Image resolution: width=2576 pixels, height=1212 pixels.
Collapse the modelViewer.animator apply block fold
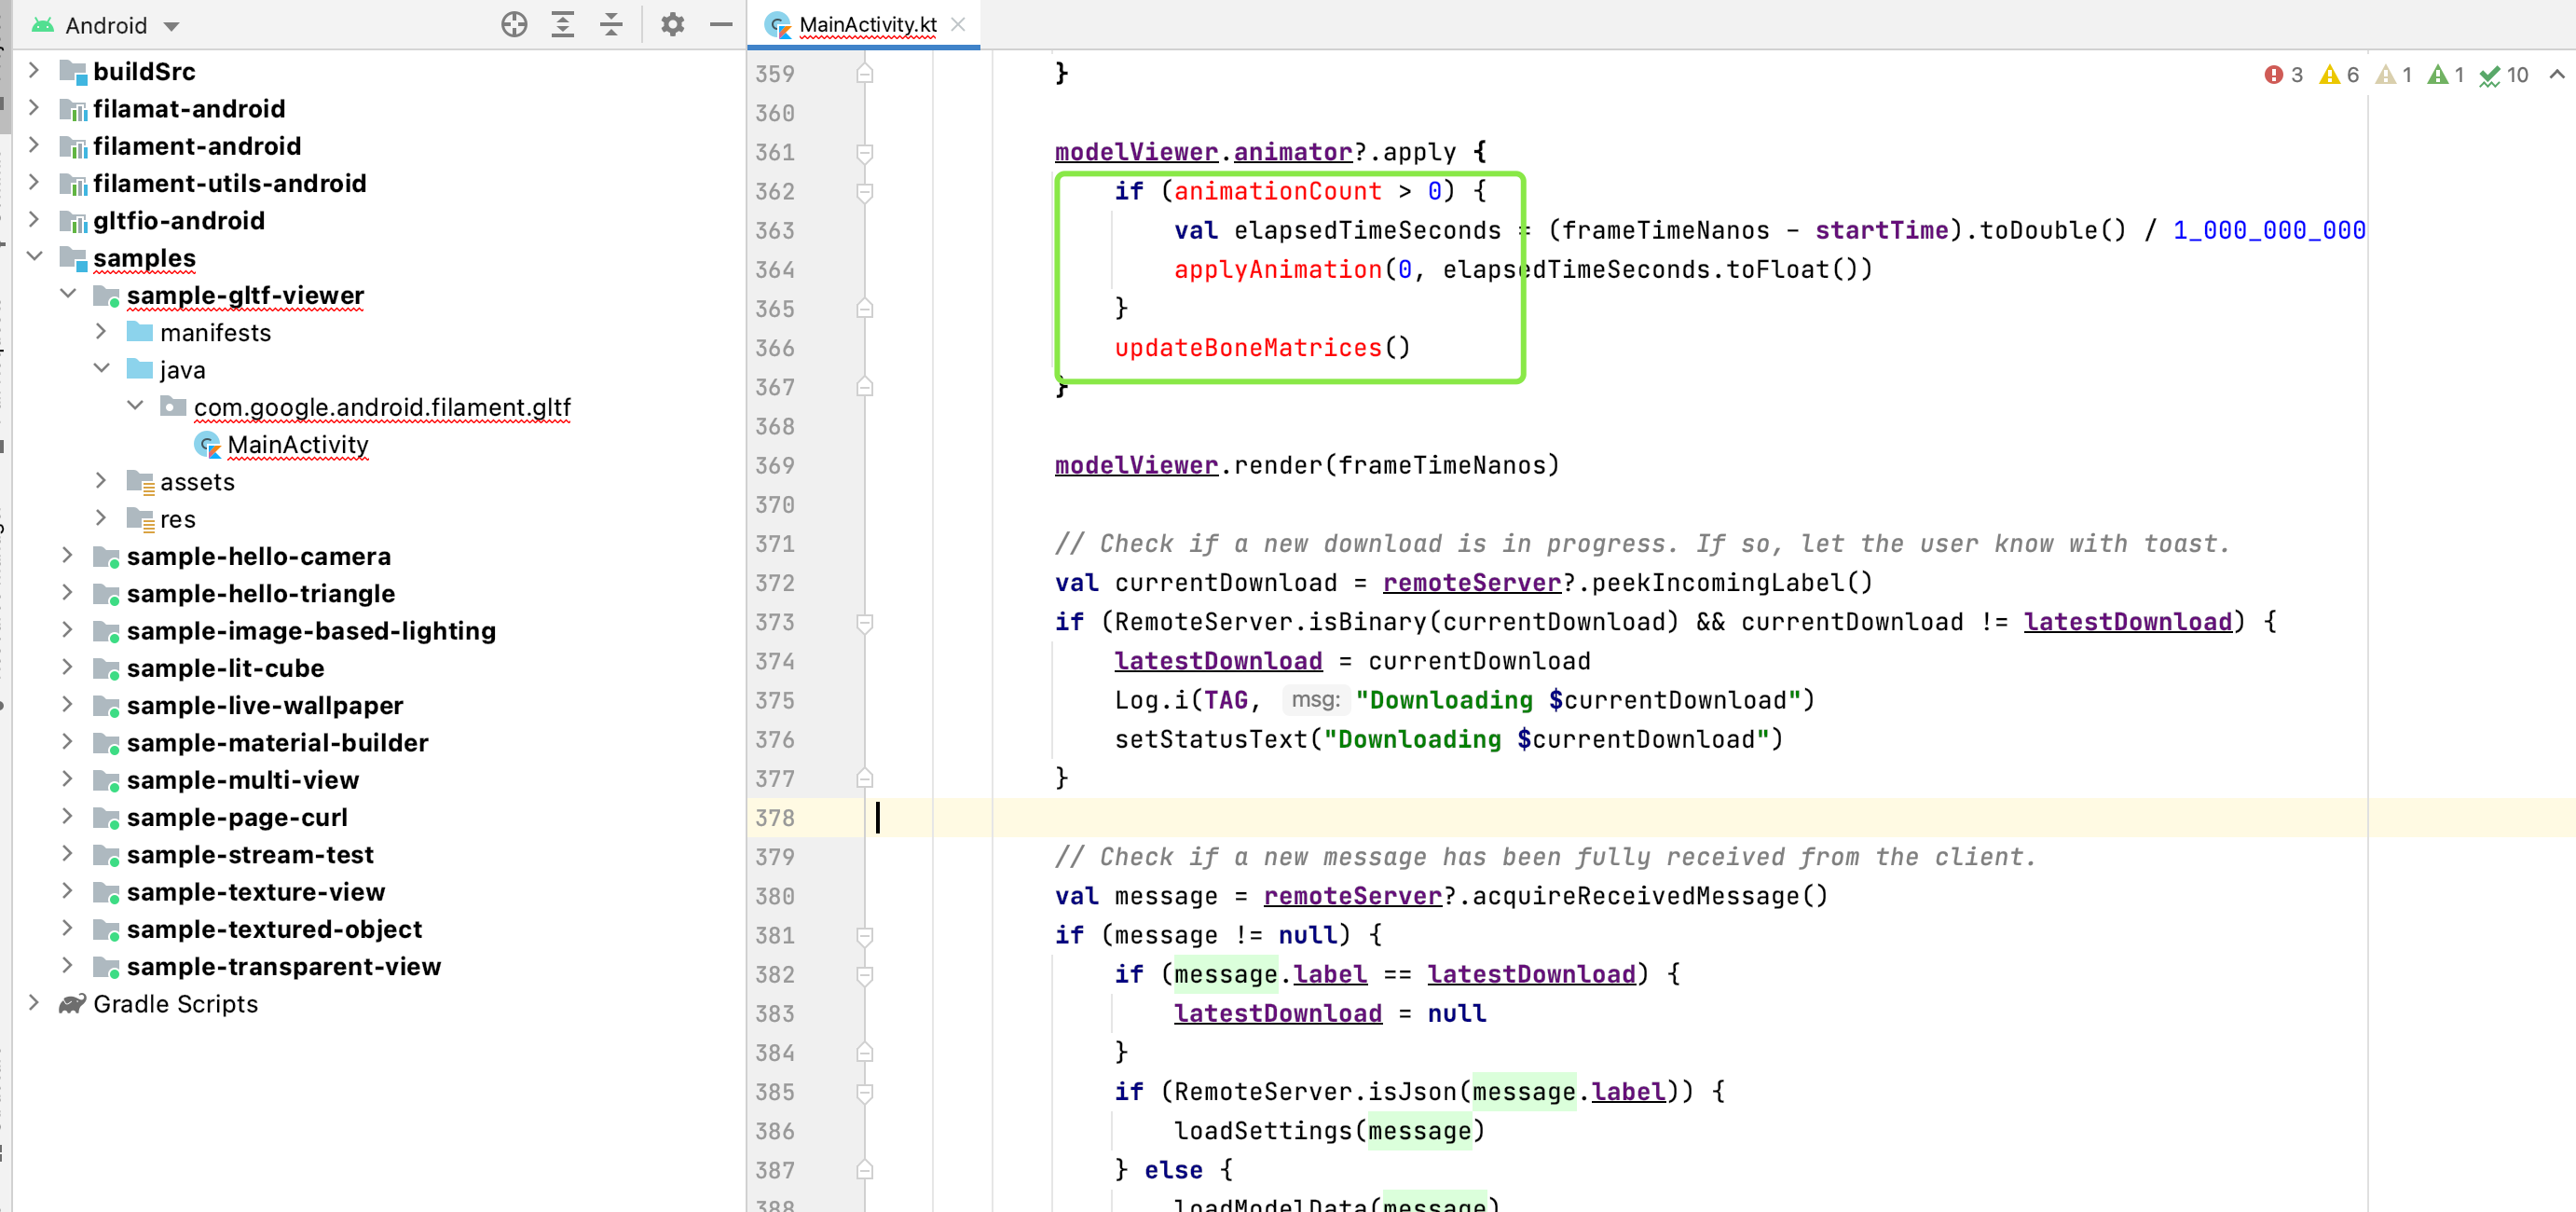[864, 153]
